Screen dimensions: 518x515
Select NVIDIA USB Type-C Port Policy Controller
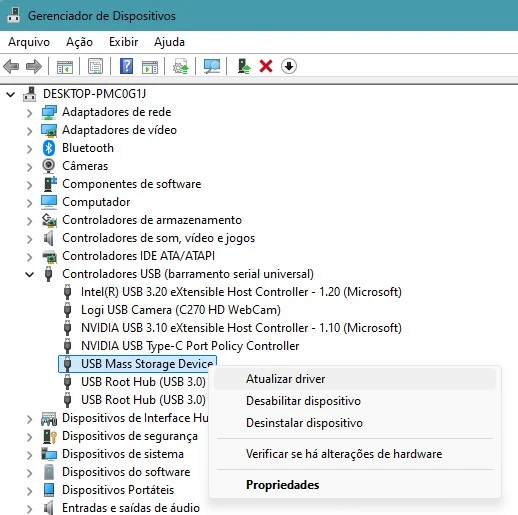click(190, 346)
